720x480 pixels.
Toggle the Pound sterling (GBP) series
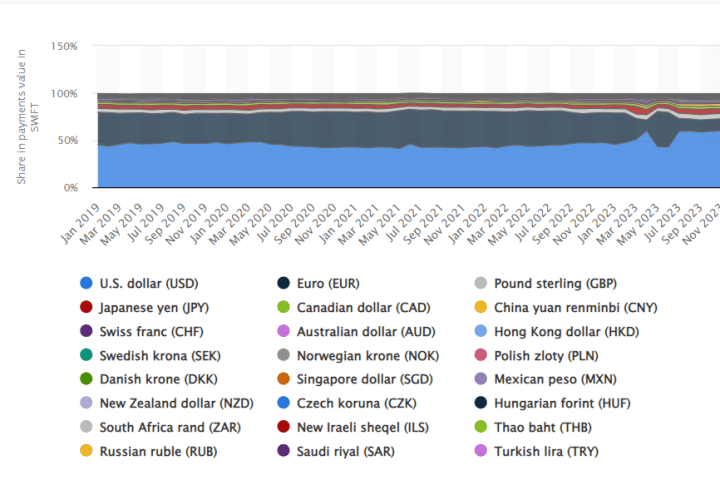tap(544, 283)
